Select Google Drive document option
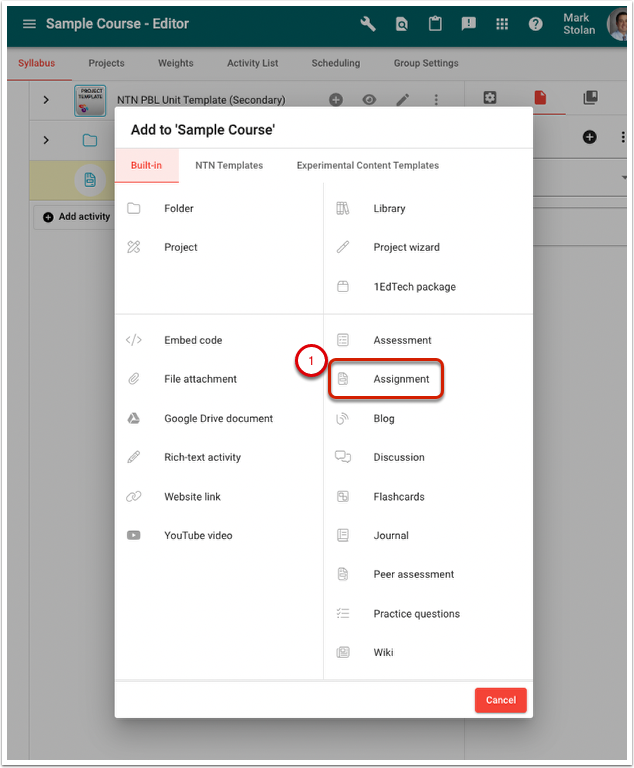The width and height of the screenshot is (634, 768). pos(218,418)
